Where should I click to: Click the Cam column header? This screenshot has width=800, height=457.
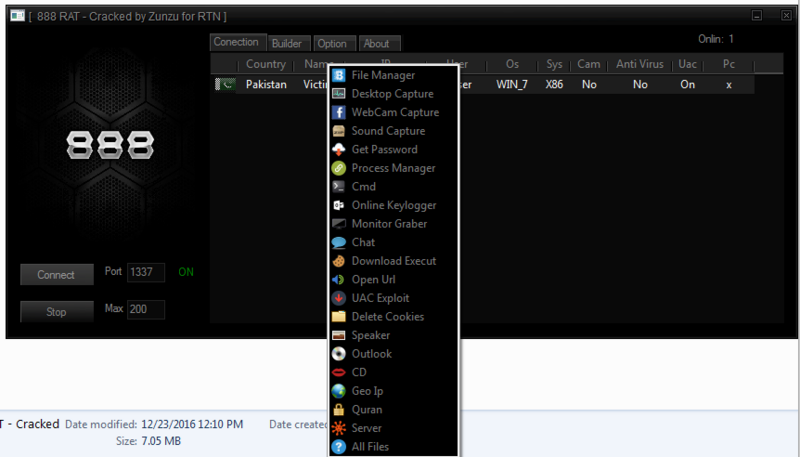pos(589,64)
